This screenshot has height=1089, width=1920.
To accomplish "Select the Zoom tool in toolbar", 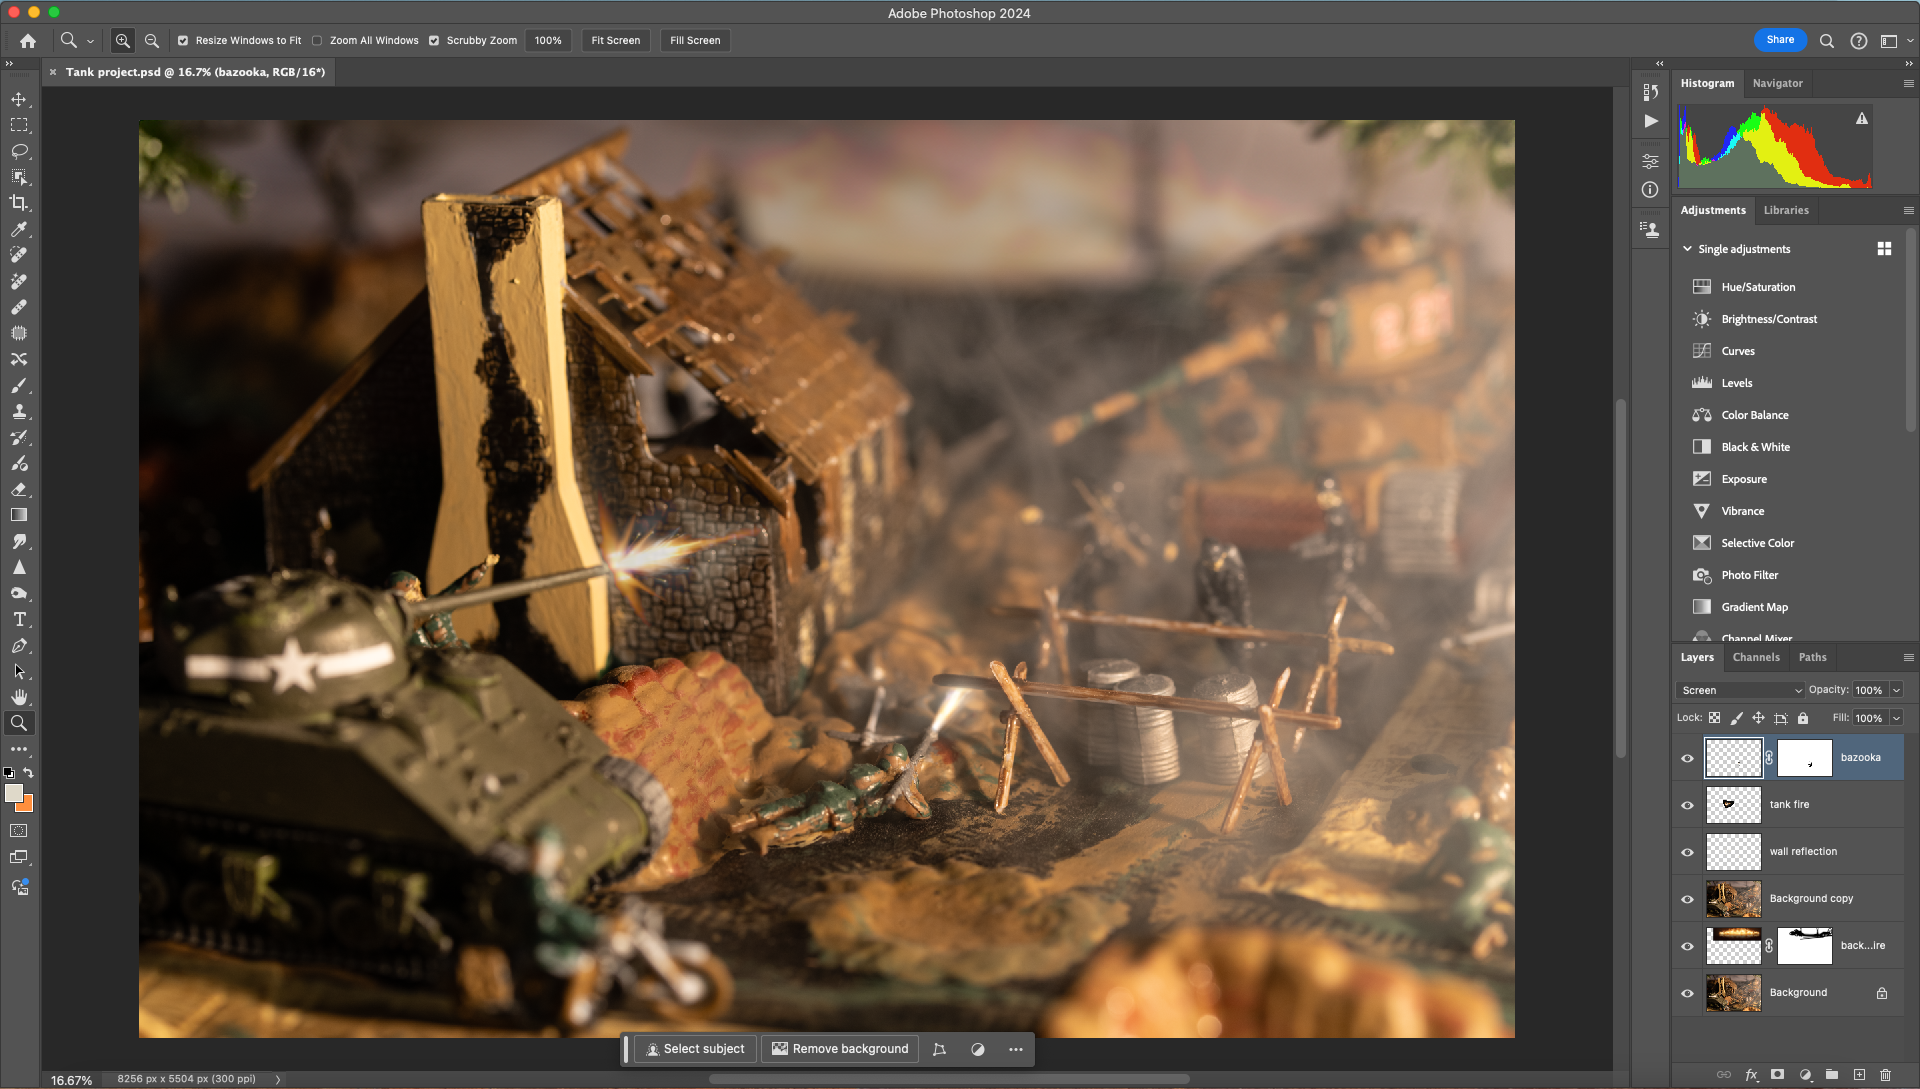I will 19,723.
